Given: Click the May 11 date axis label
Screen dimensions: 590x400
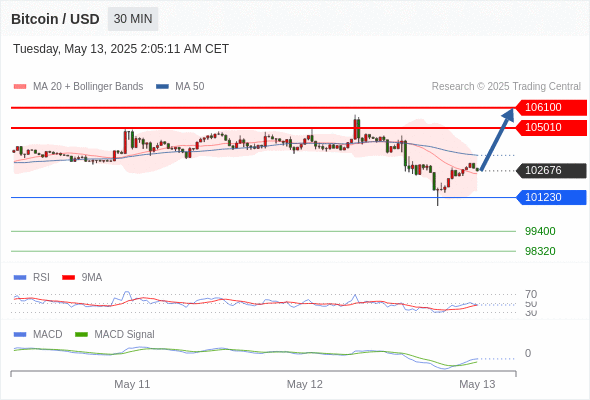Looking at the screenshot, I should pyautogui.click(x=132, y=384).
